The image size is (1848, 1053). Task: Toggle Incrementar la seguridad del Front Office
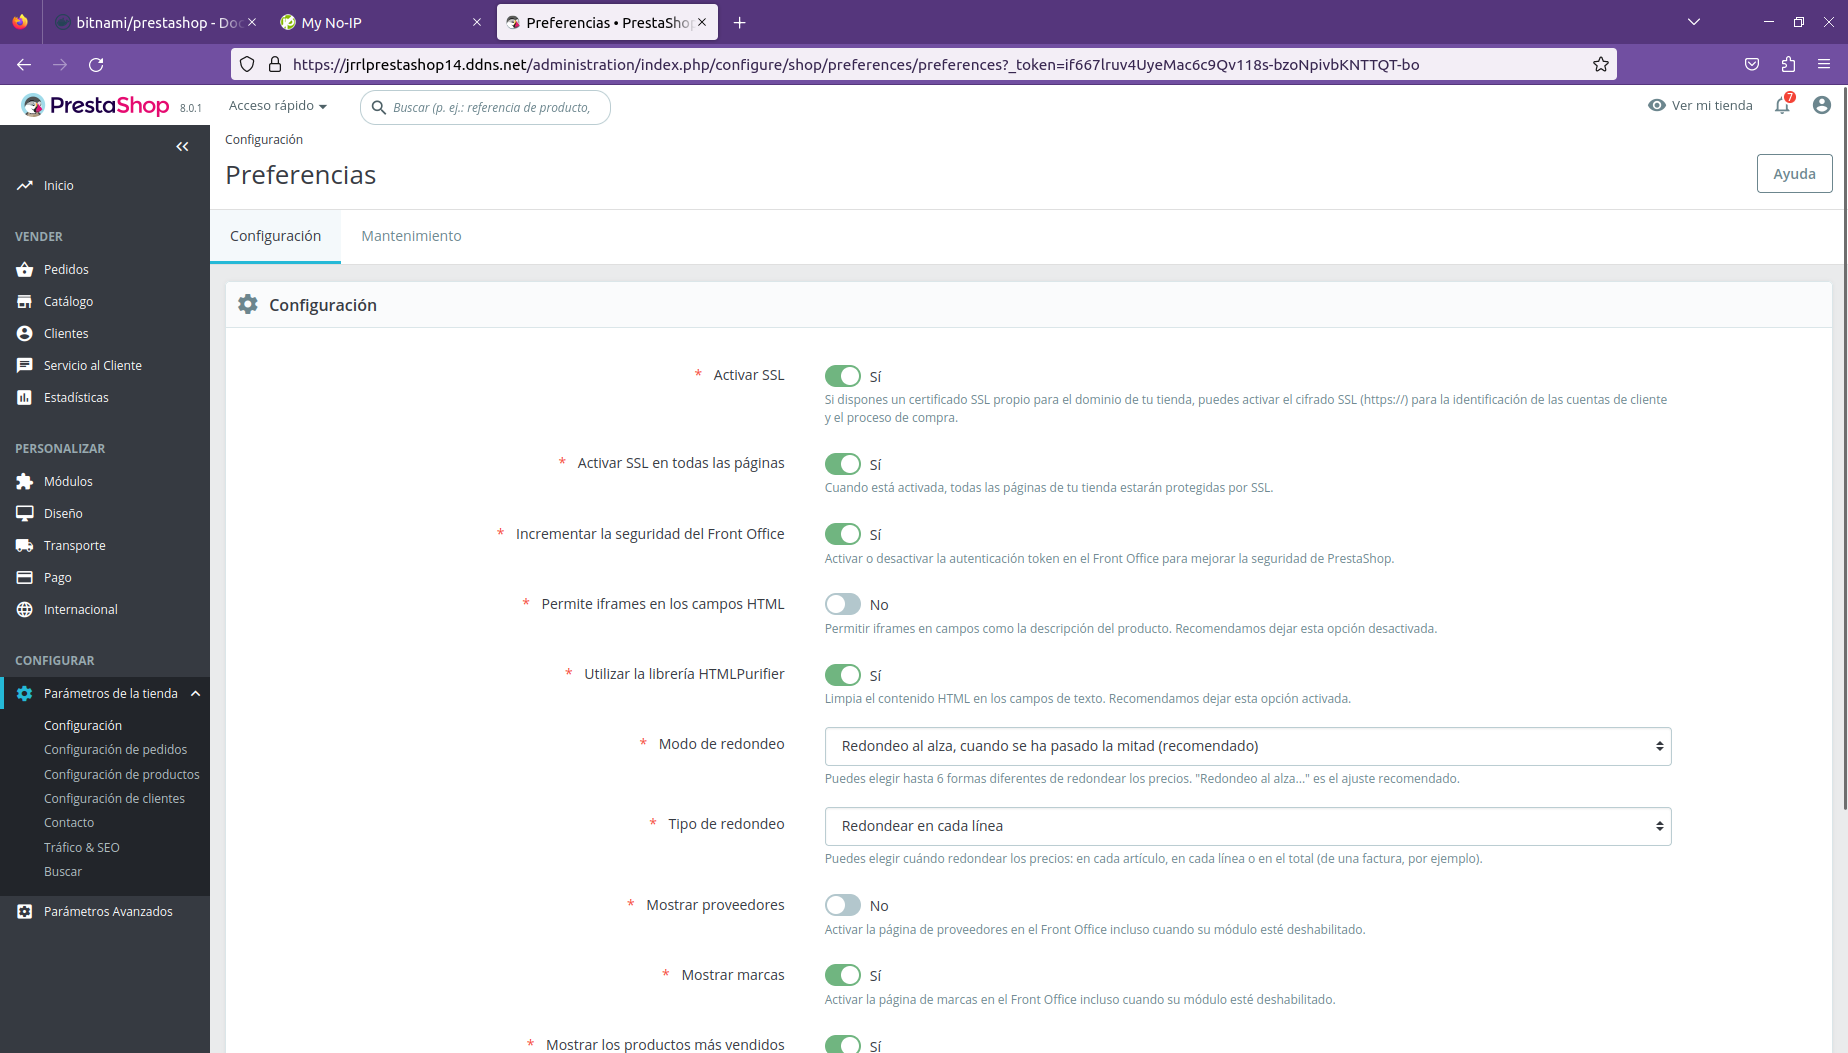843,534
